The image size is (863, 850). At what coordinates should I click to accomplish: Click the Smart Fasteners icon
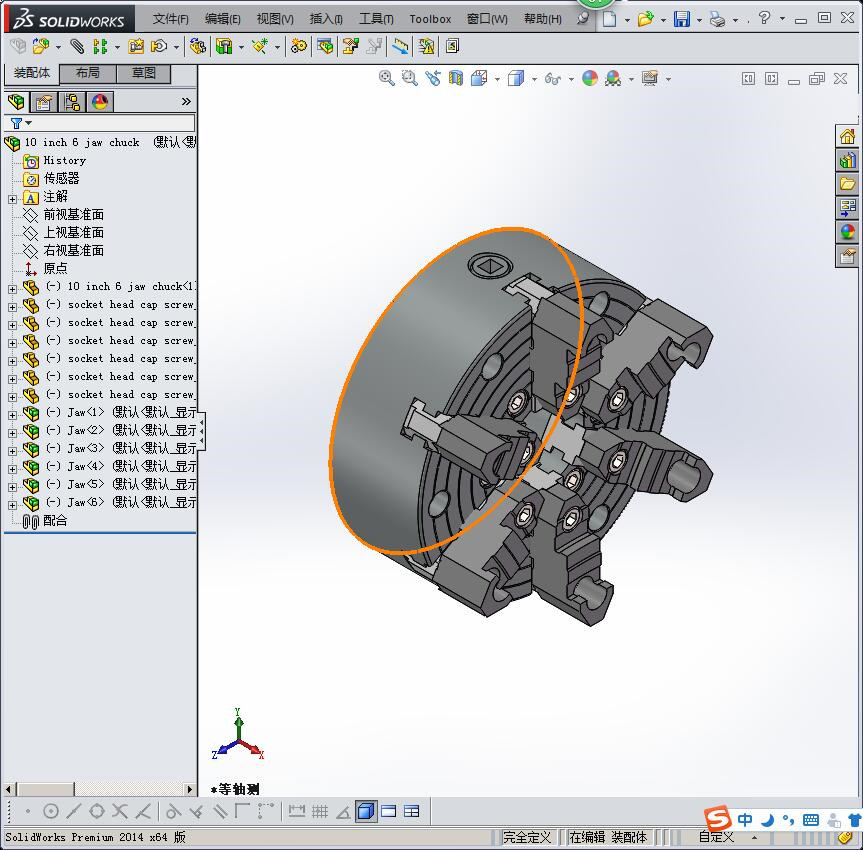click(136, 46)
